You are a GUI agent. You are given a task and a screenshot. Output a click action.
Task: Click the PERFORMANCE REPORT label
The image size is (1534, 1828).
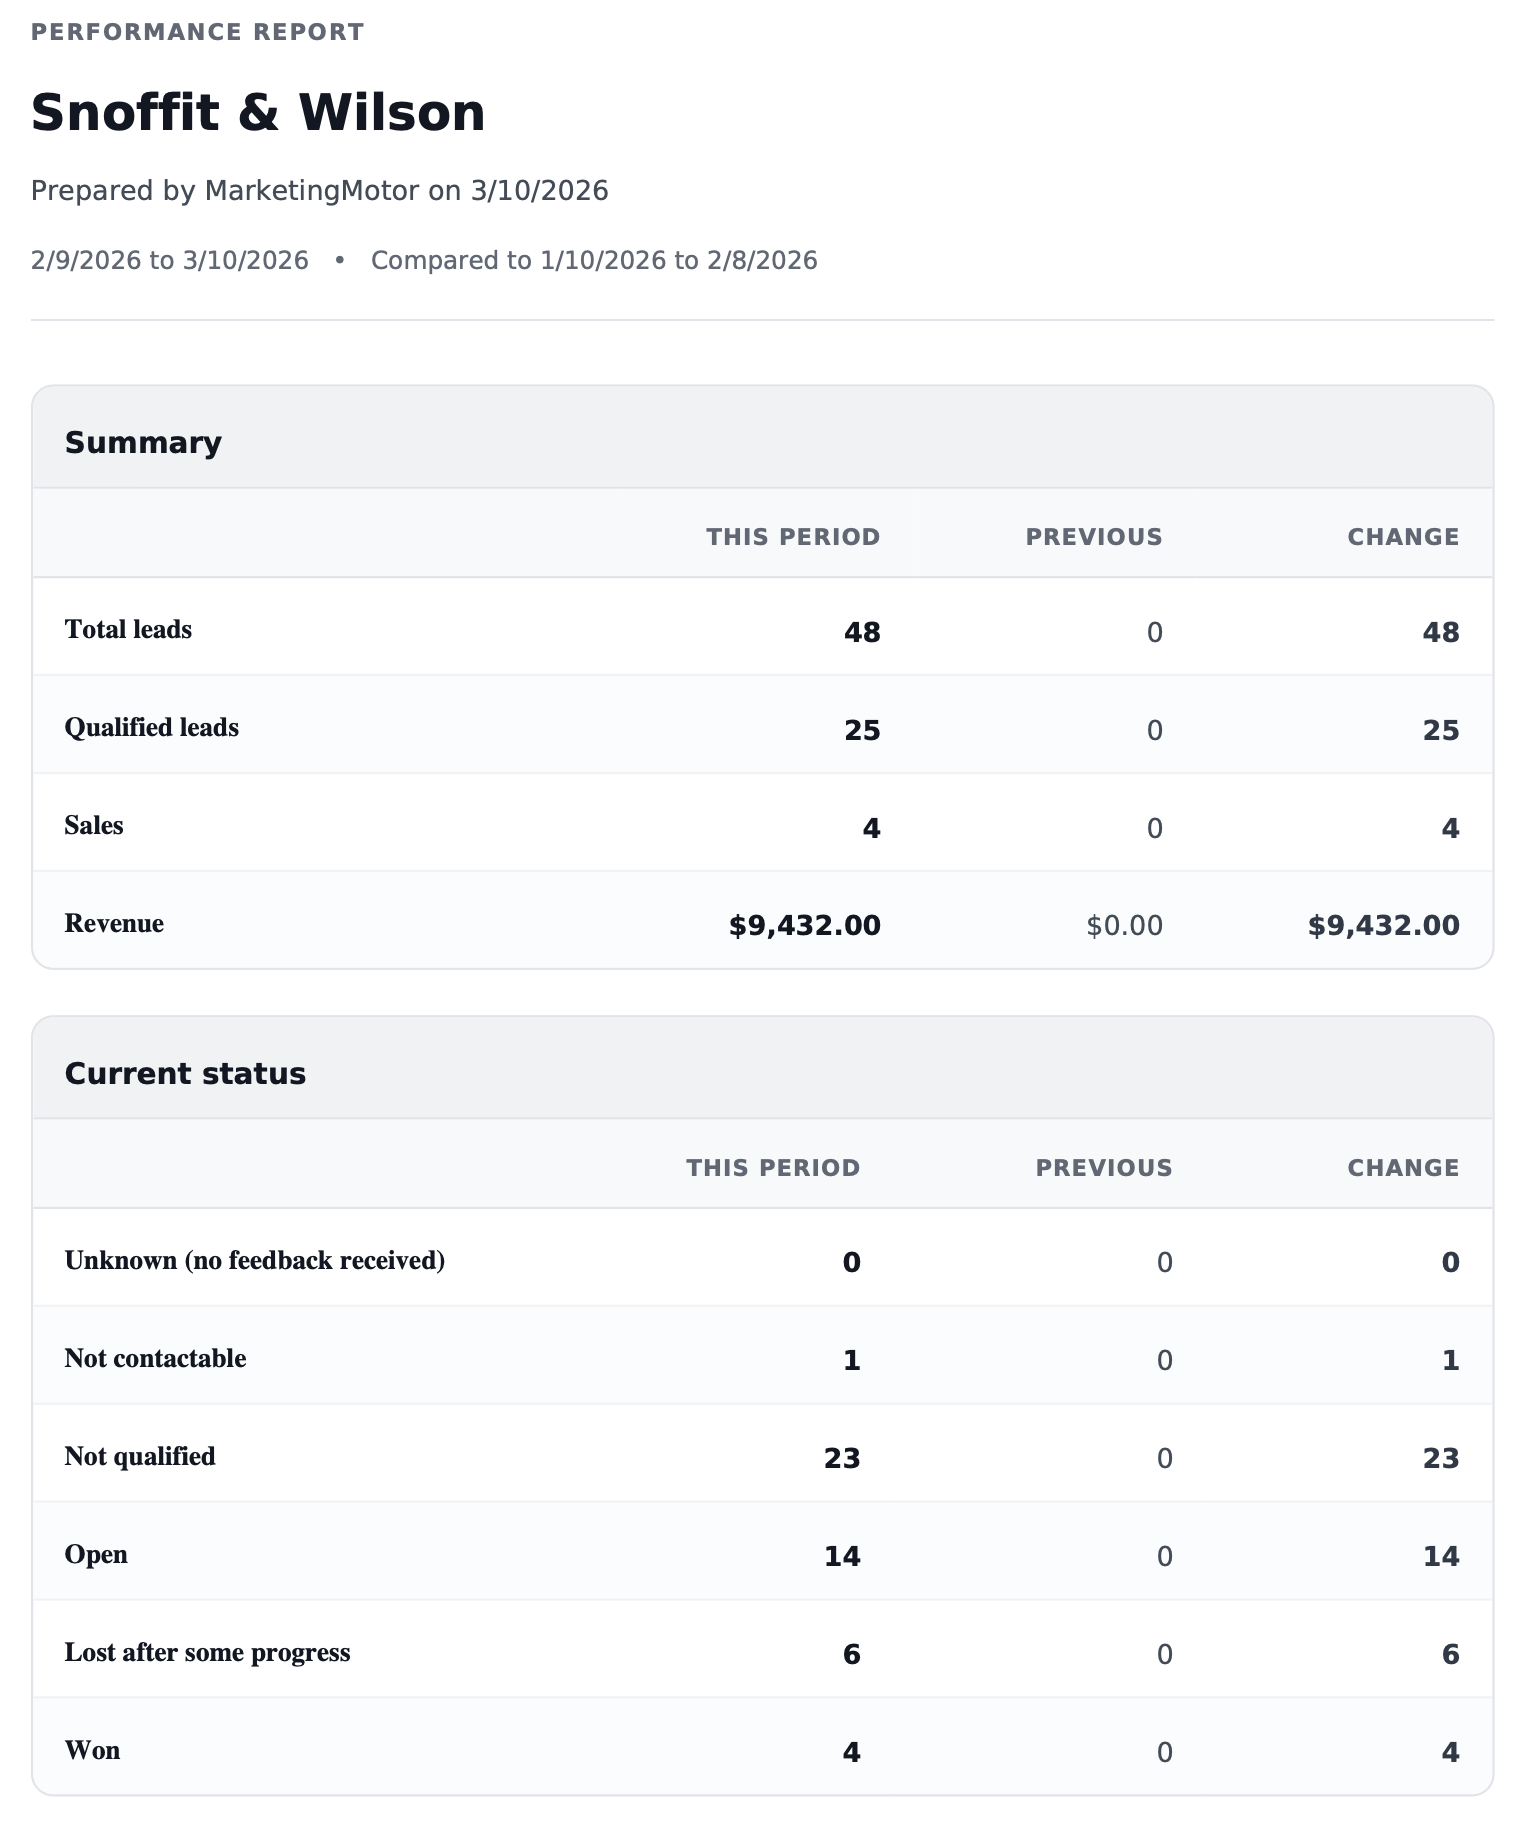click(197, 32)
